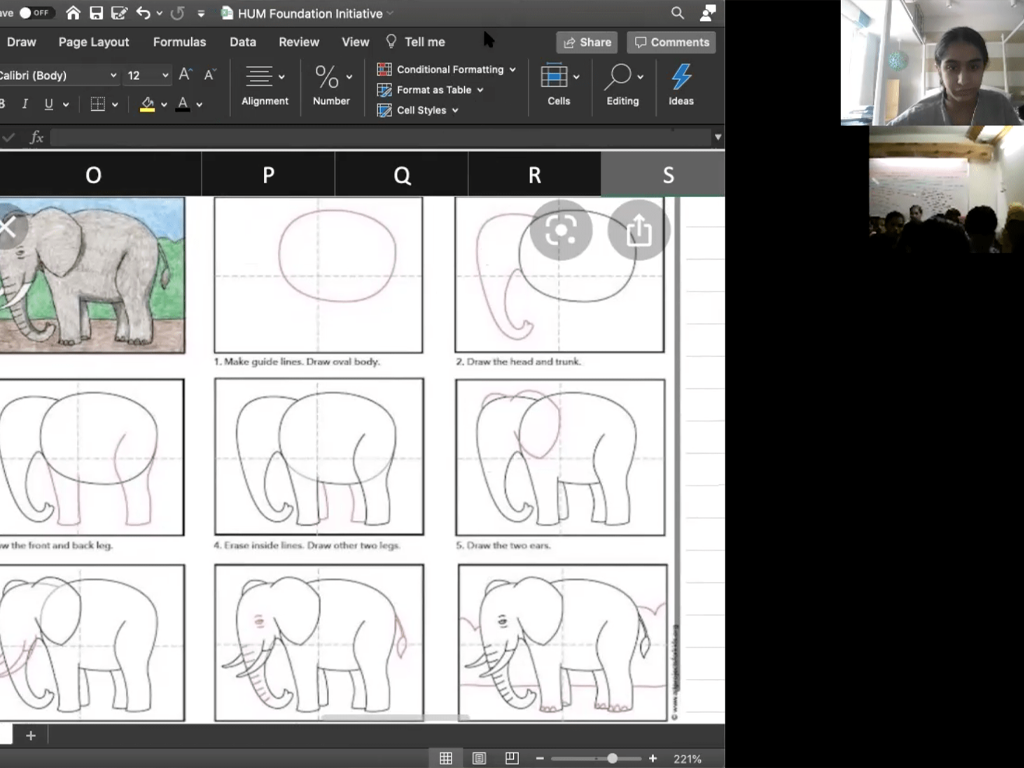This screenshot has height=768, width=1024.
Task: Click the zoom out minus button
Action: (539, 758)
